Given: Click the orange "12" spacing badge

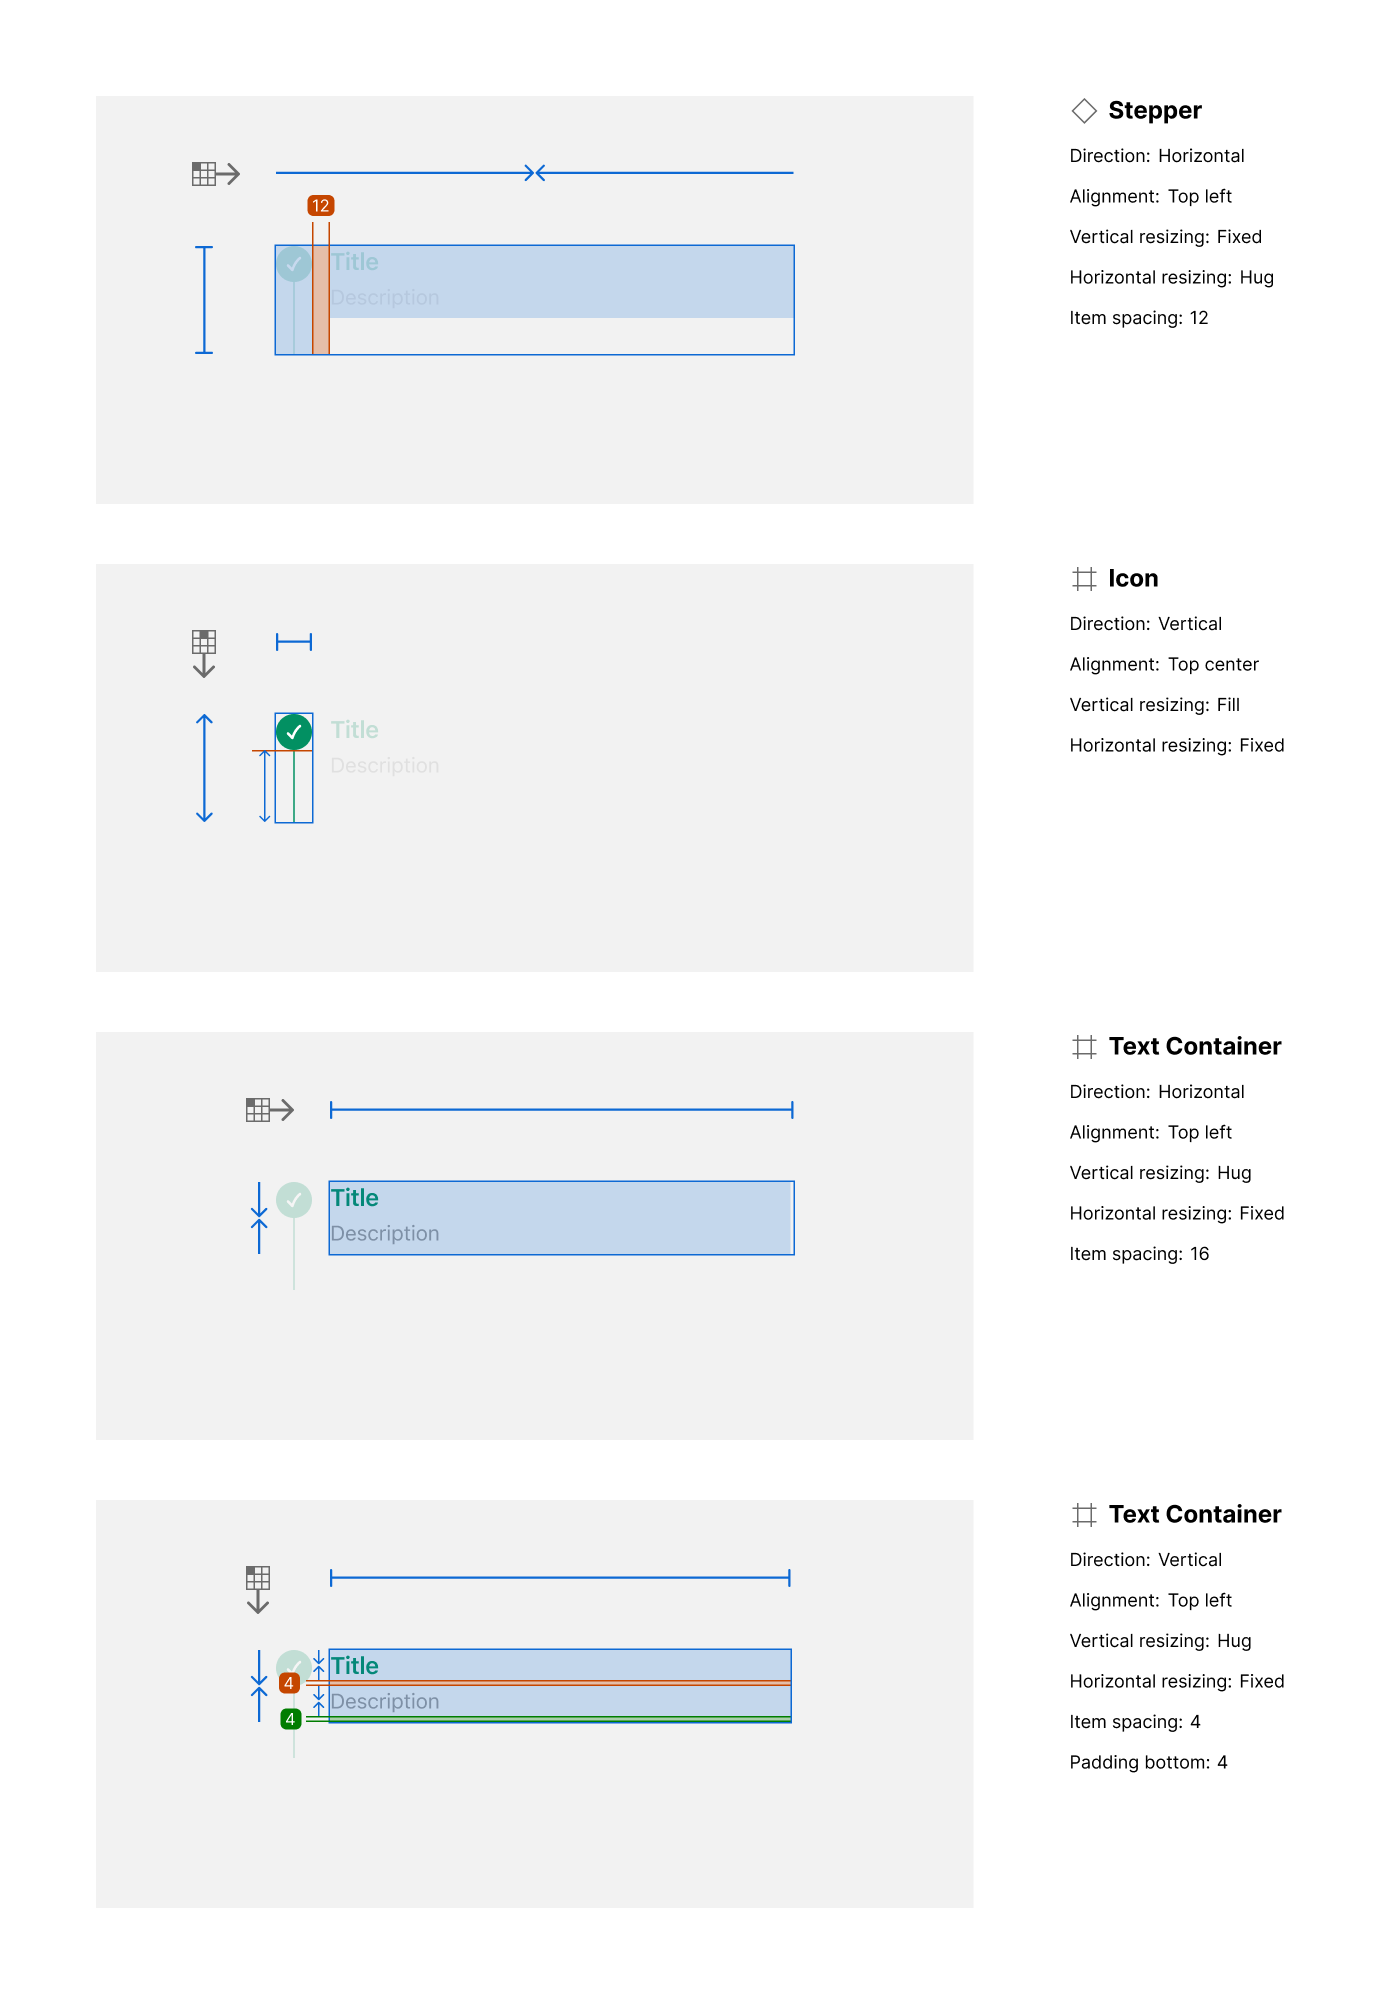Looking at the screenshot, I should point(320,206).
